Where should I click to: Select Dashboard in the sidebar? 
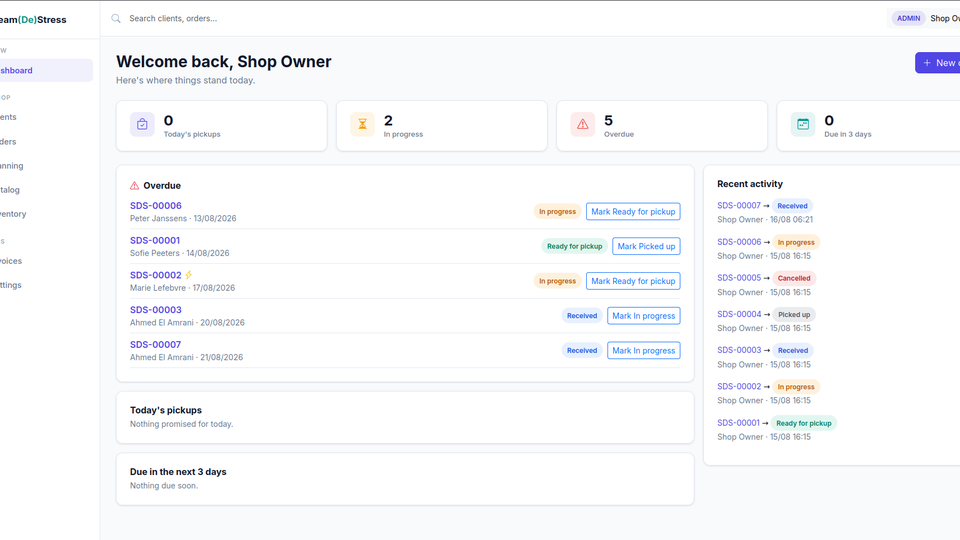45,70
